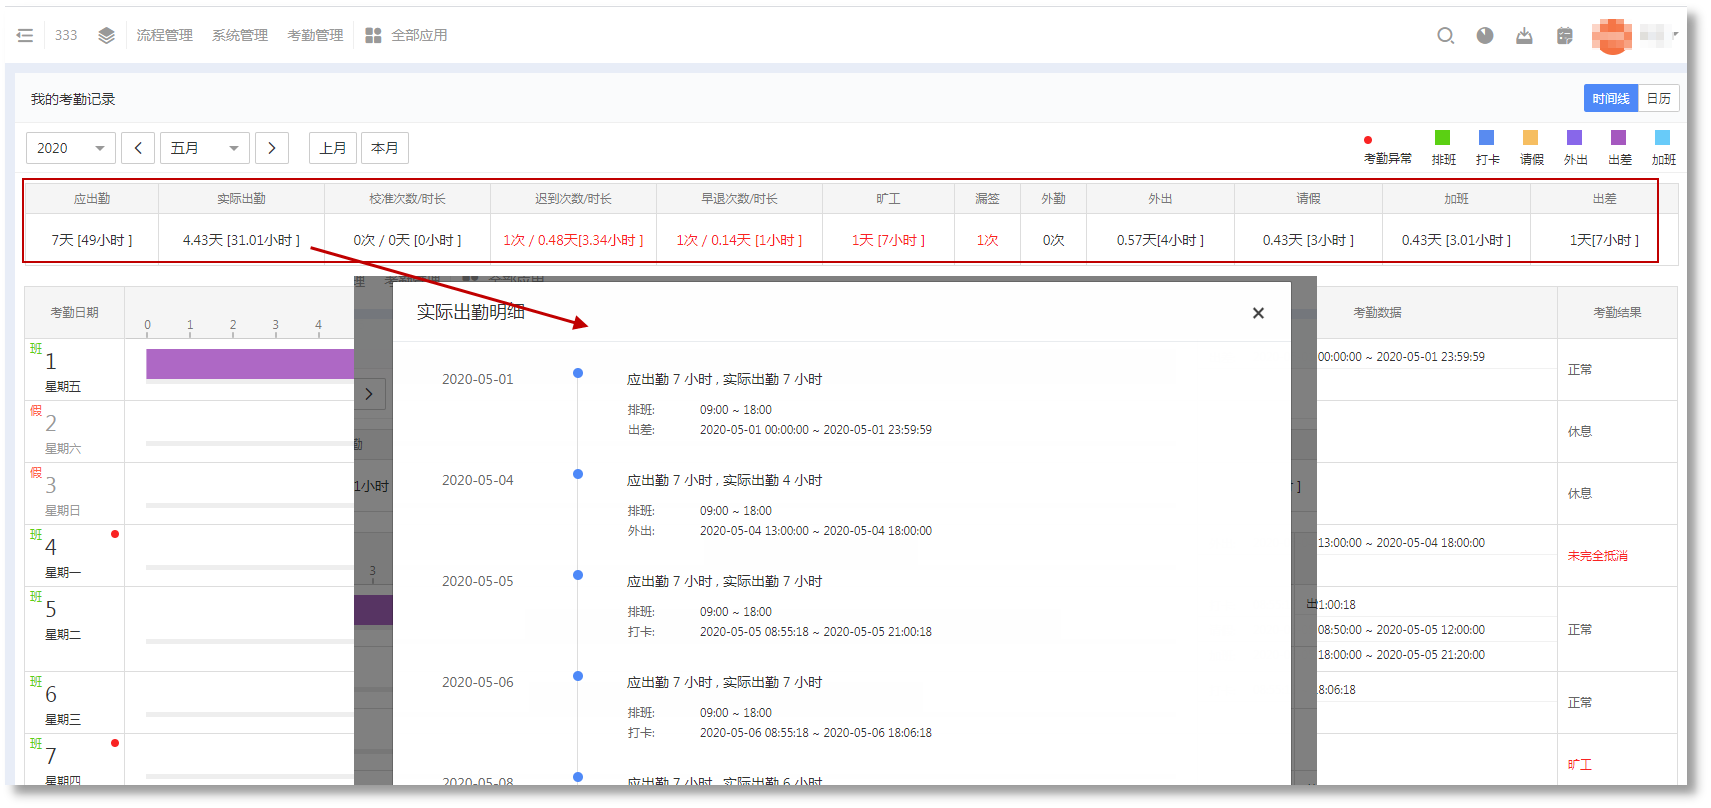Select the 2020-05-06 timeline dot
This screenshot has height=808, width=1711.
point(578,676)
